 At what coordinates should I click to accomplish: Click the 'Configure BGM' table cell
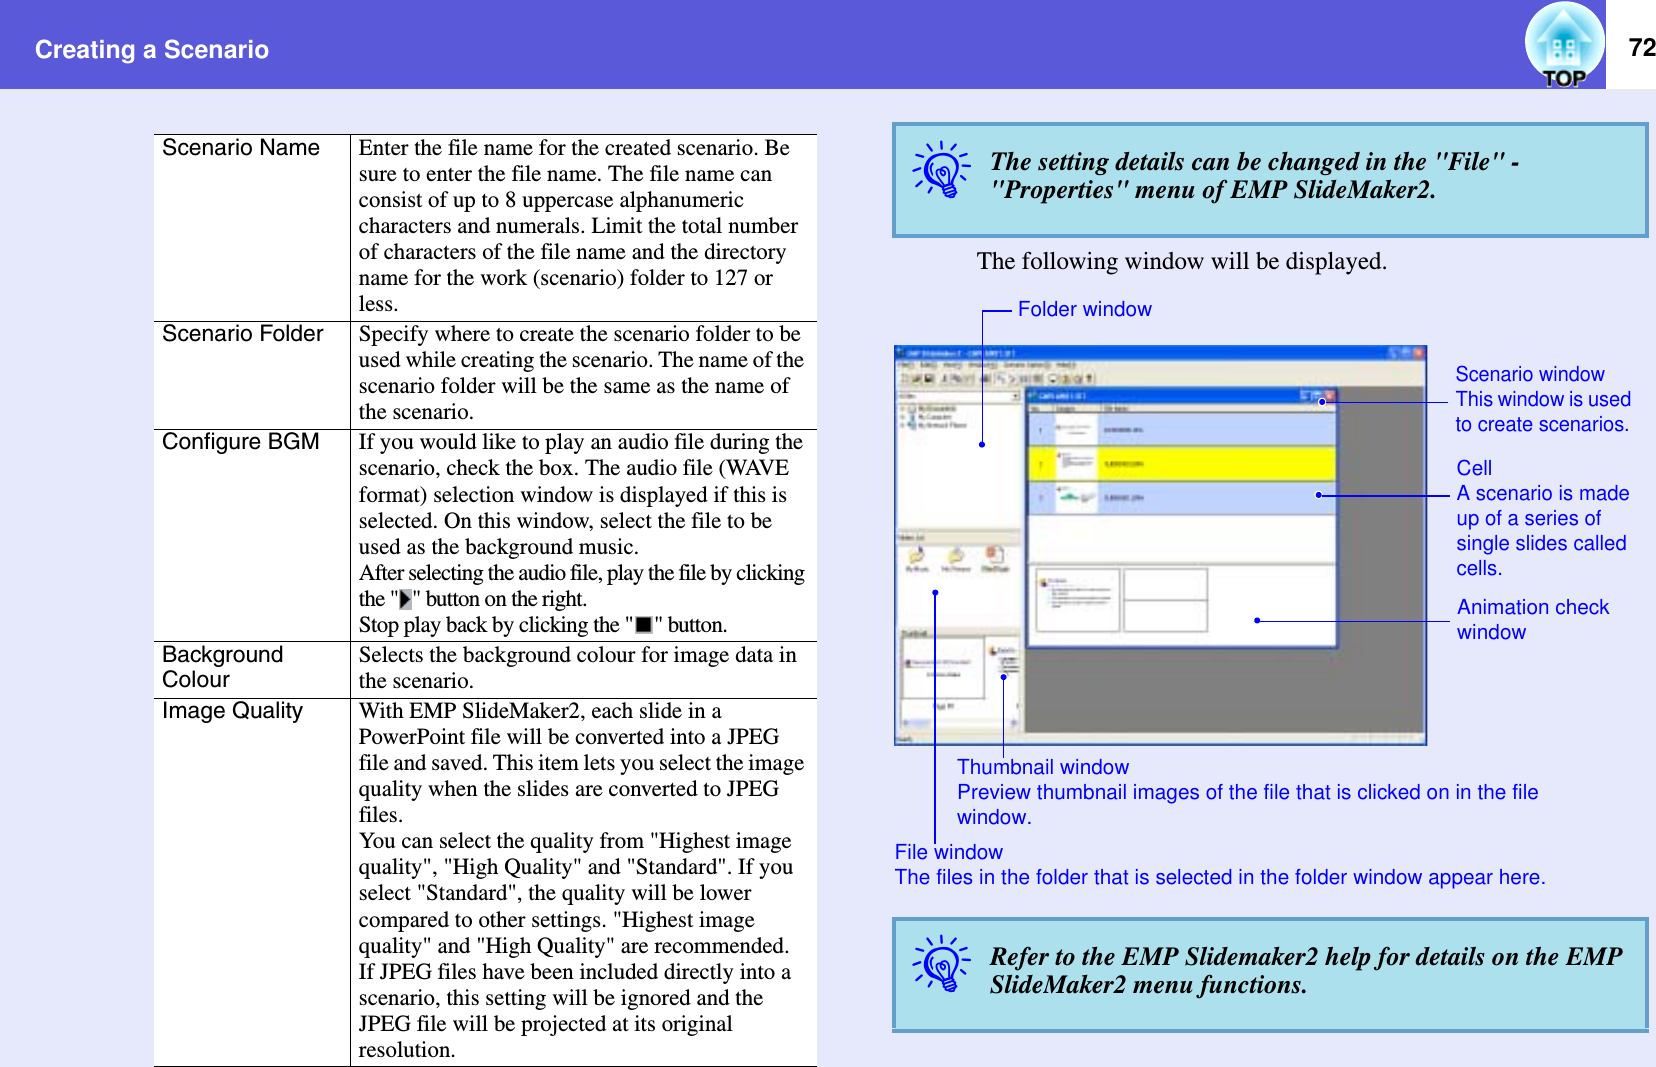point(252,535)
